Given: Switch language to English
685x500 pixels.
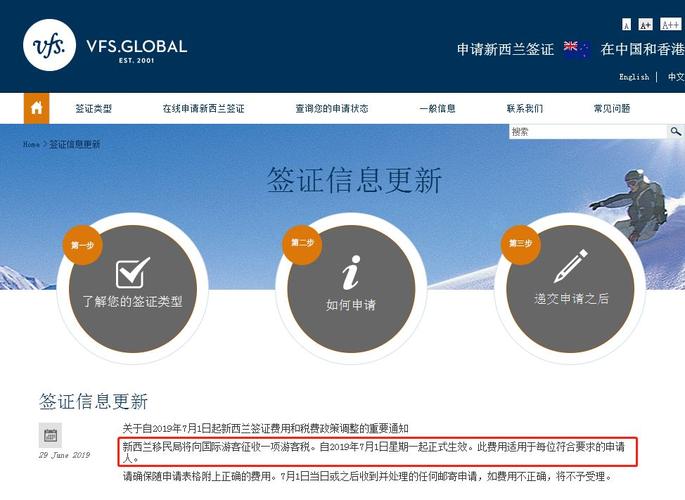Looking at the screenshot, I should (634, 77).
